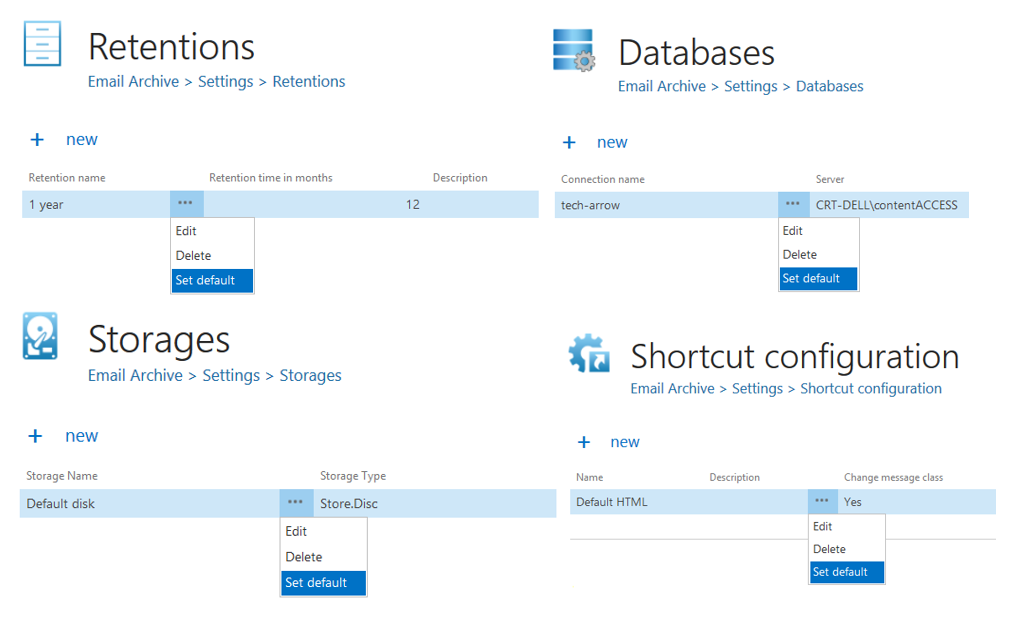Add new shortcut configuration using plus icon
Image resolution: width=1018 pixels, height=625 pixels.
[584, 442]
